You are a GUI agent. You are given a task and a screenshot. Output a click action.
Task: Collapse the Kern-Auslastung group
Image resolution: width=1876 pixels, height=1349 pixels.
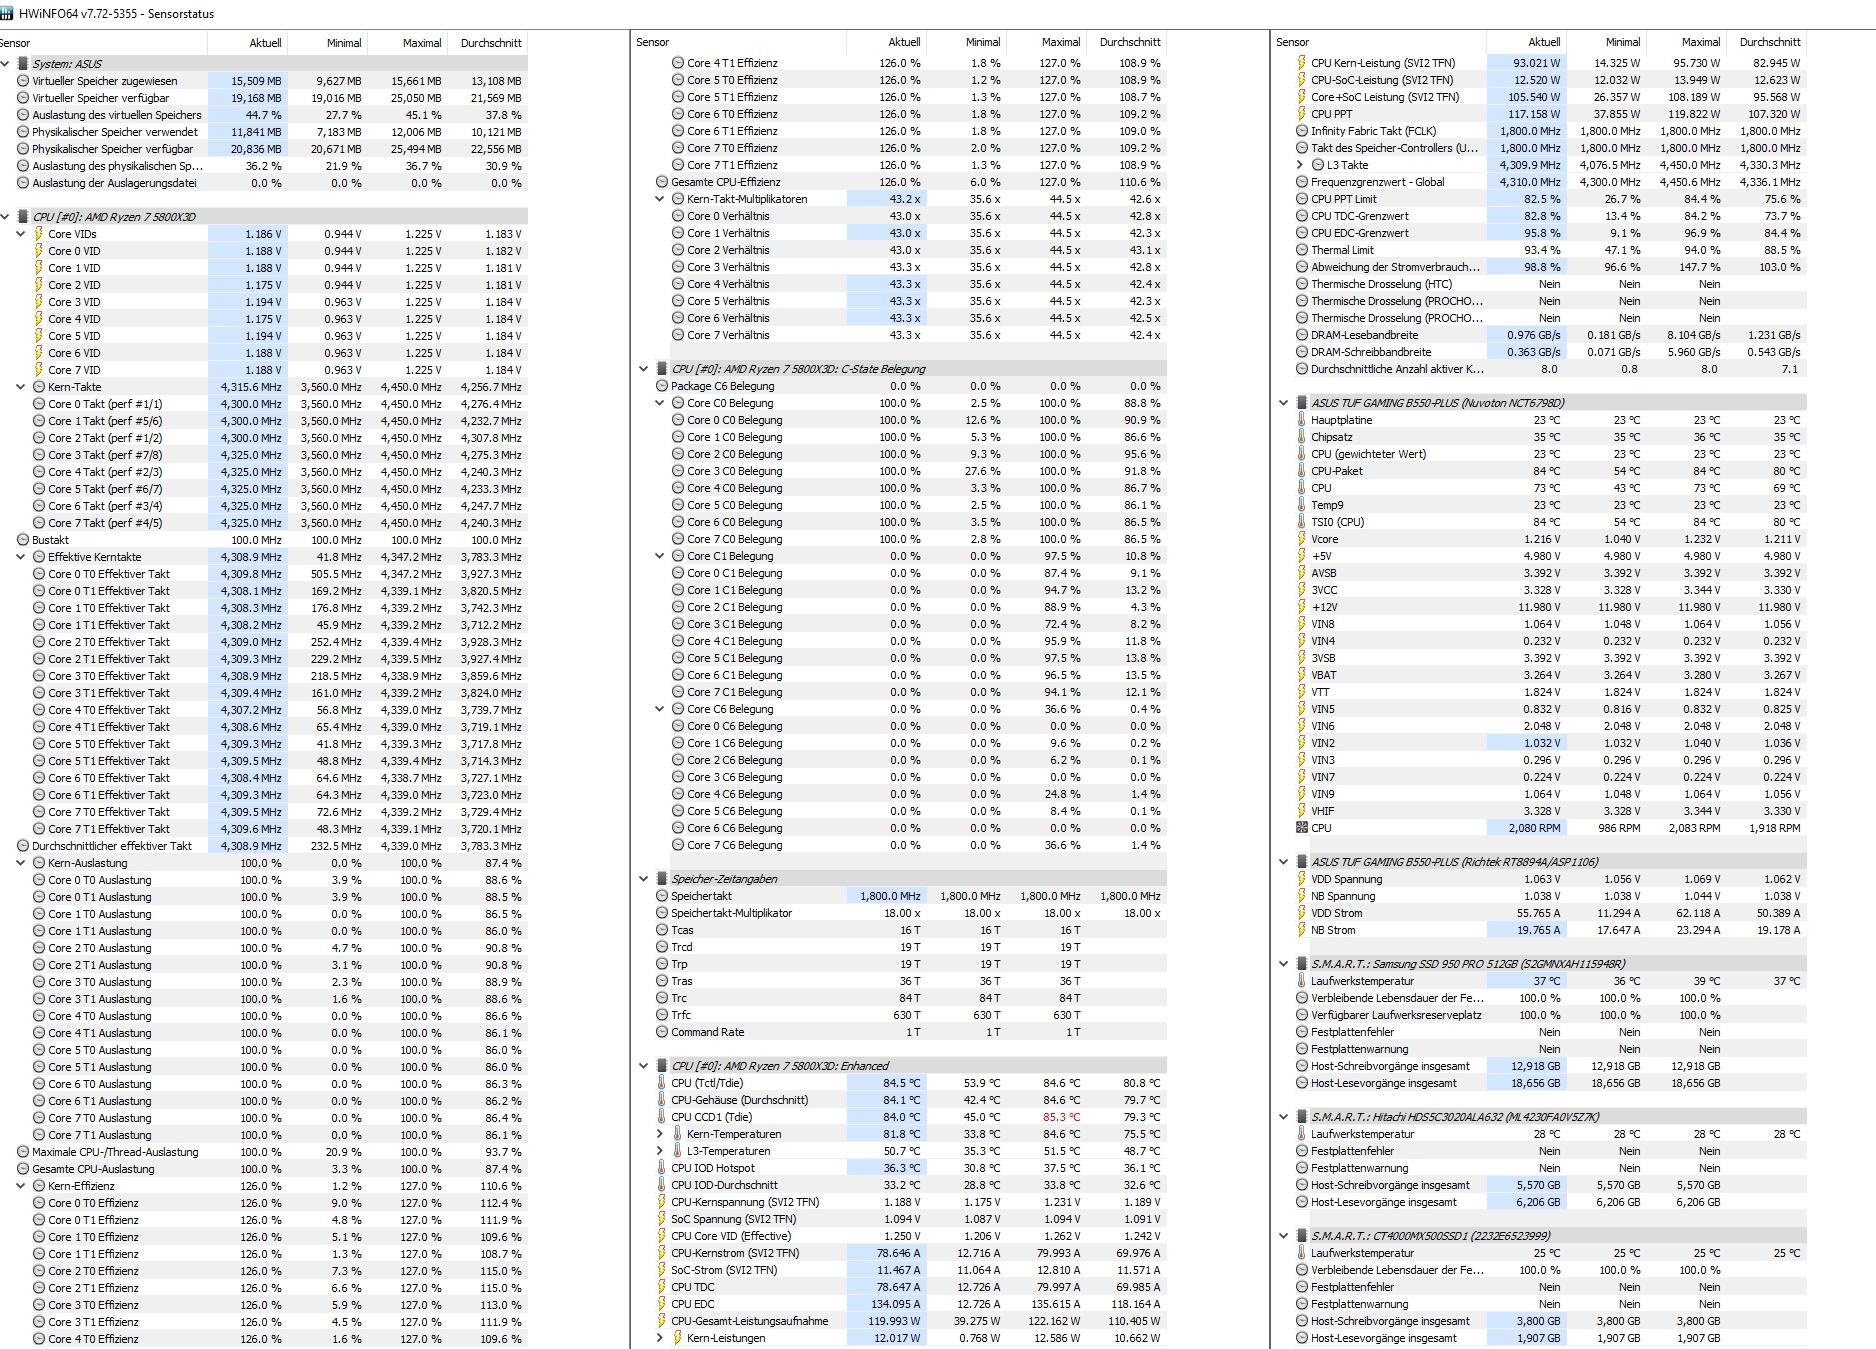pos(22,863)
